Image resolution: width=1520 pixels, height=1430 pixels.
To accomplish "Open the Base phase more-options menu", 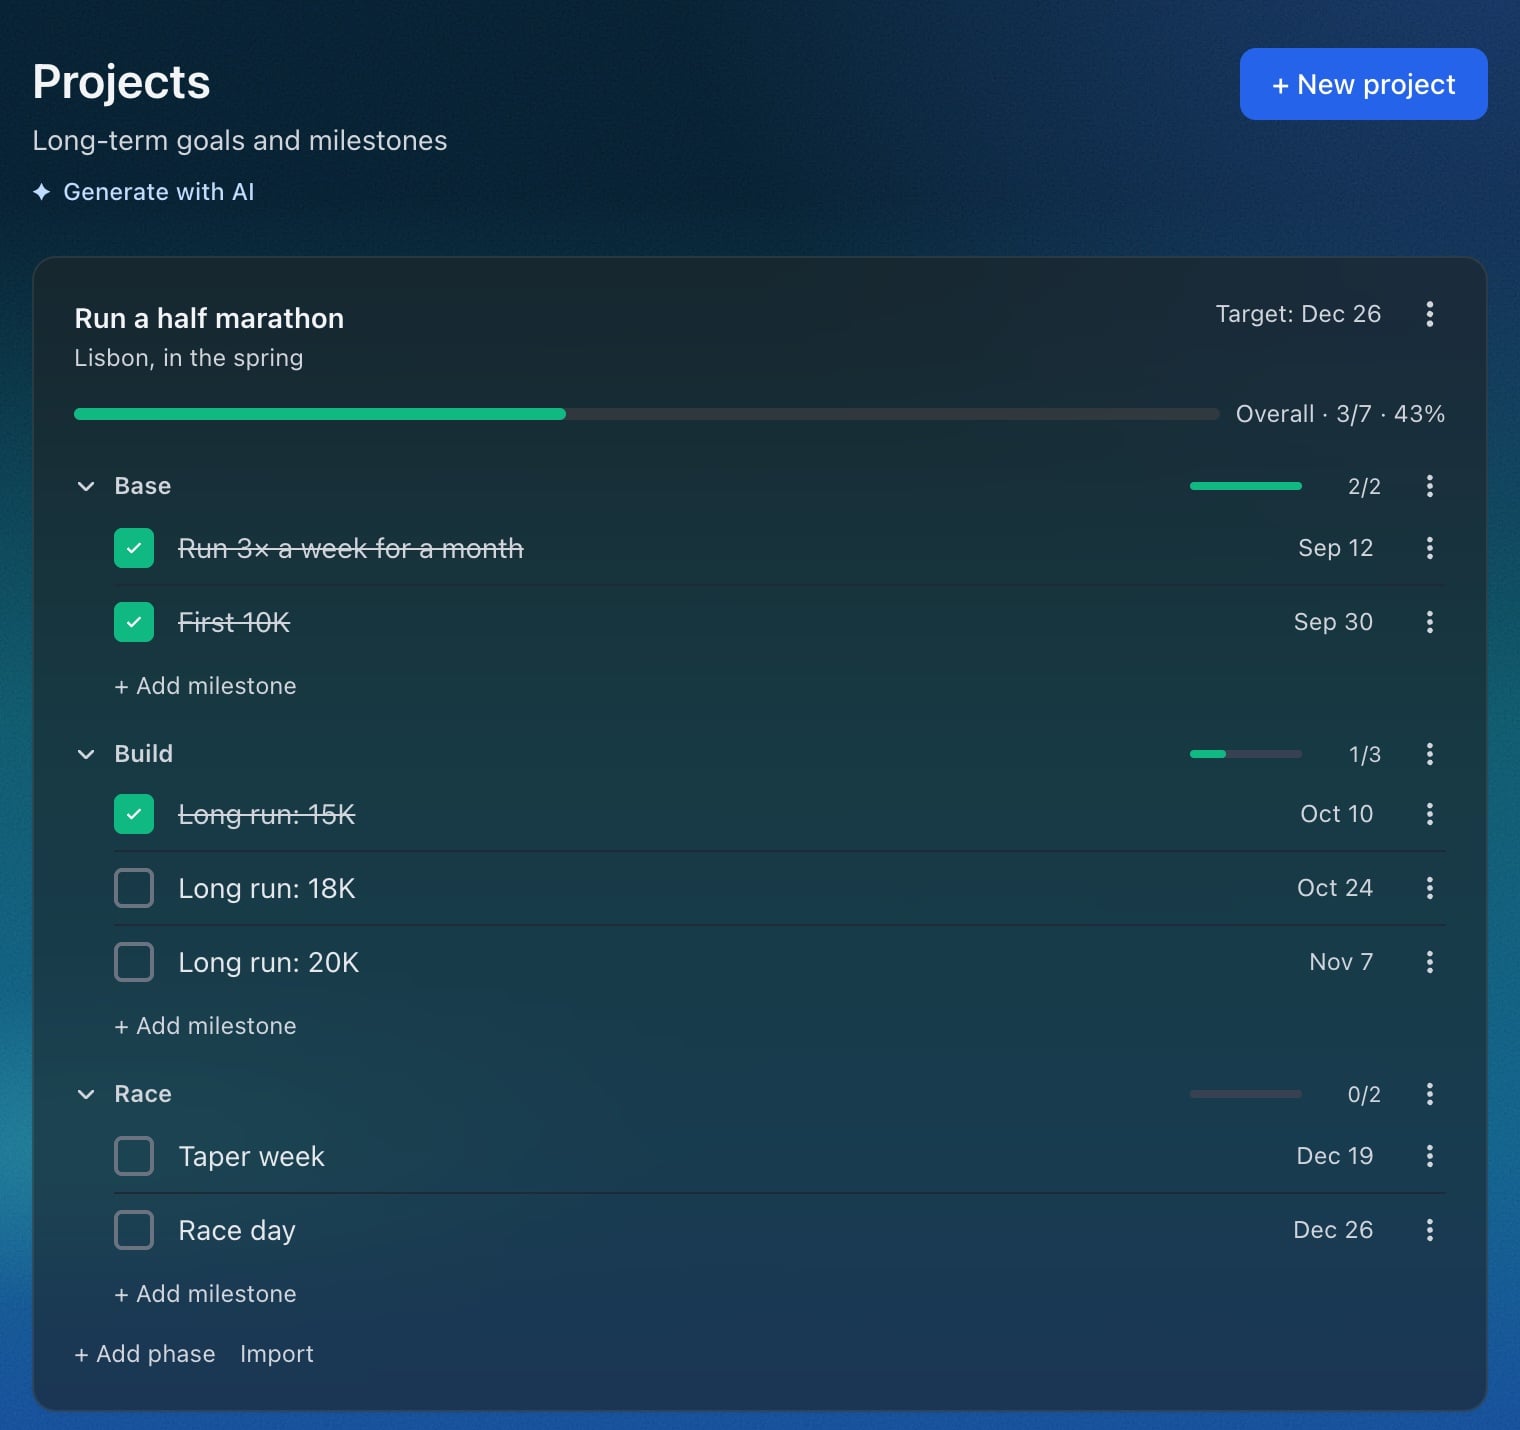I will (1430, 486).
